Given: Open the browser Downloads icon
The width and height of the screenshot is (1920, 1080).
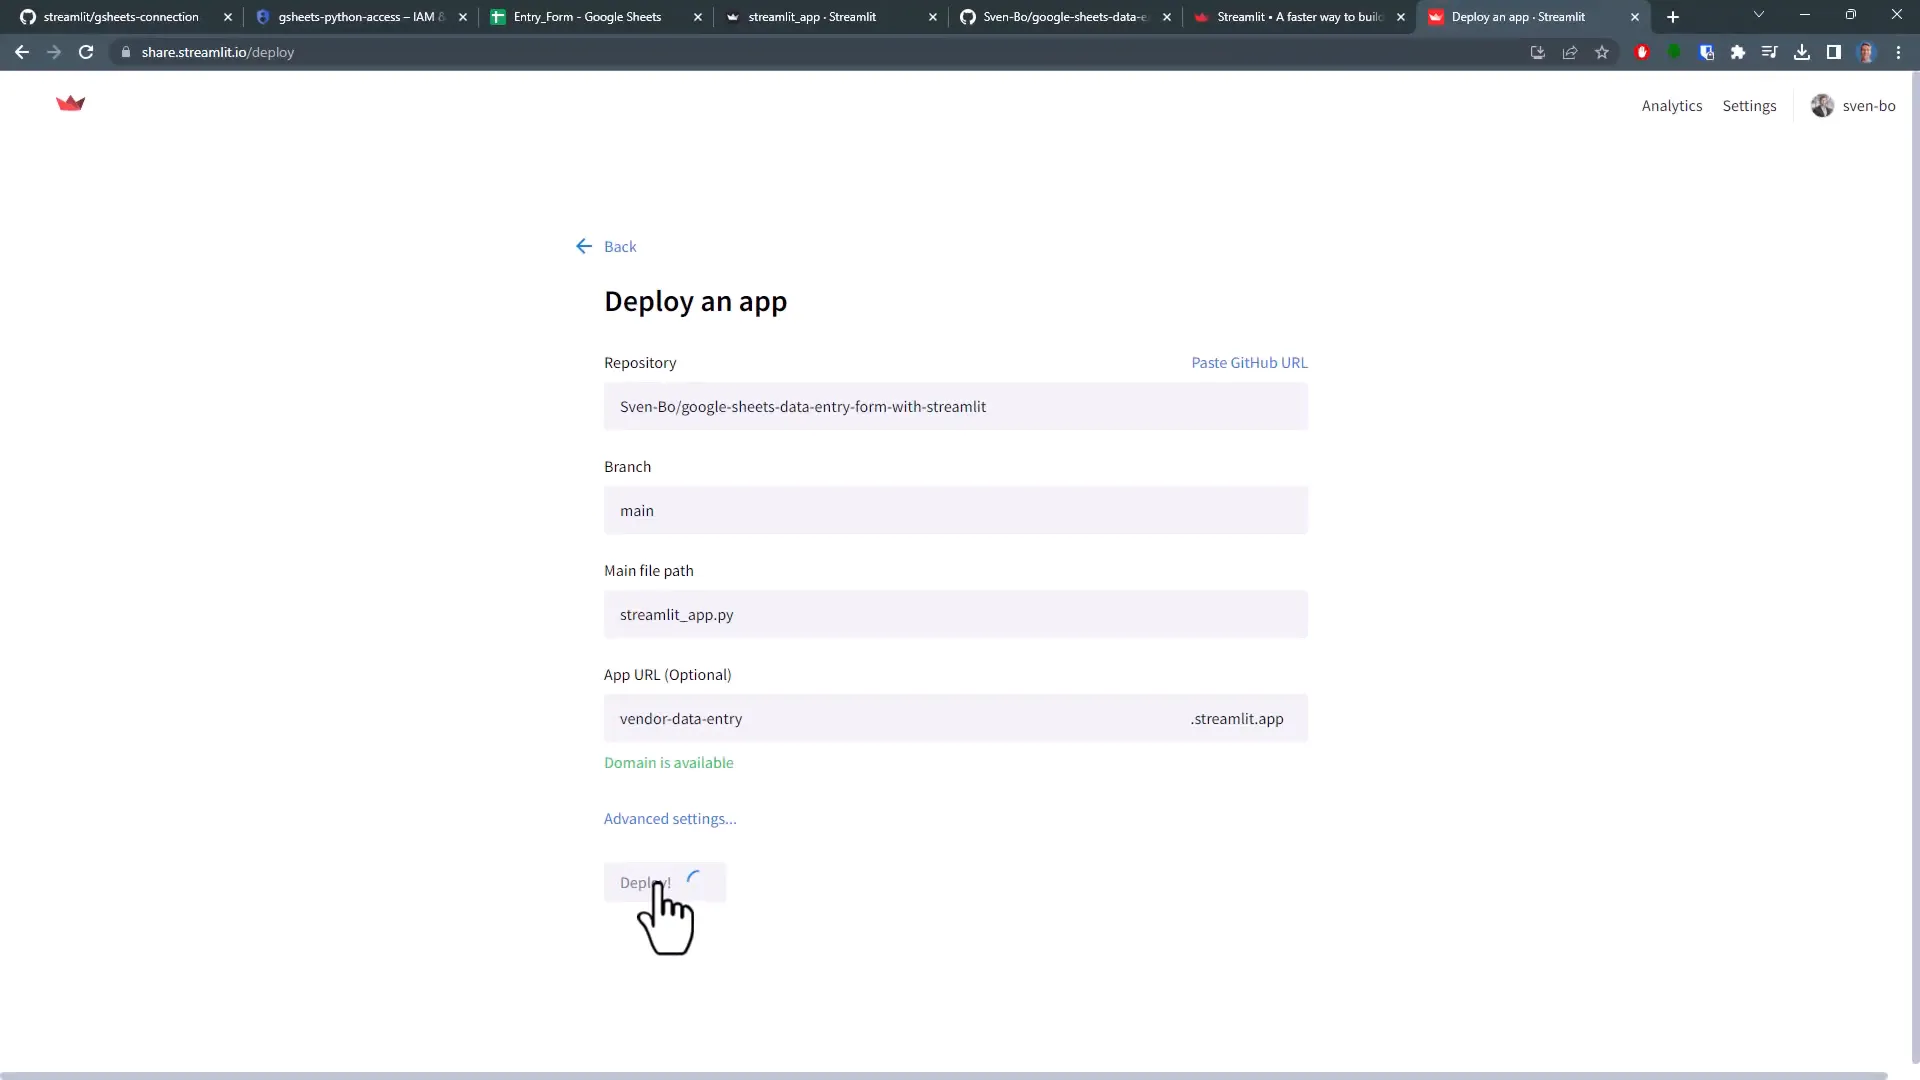Looking at the screenshot, I should coord(1802,52).
